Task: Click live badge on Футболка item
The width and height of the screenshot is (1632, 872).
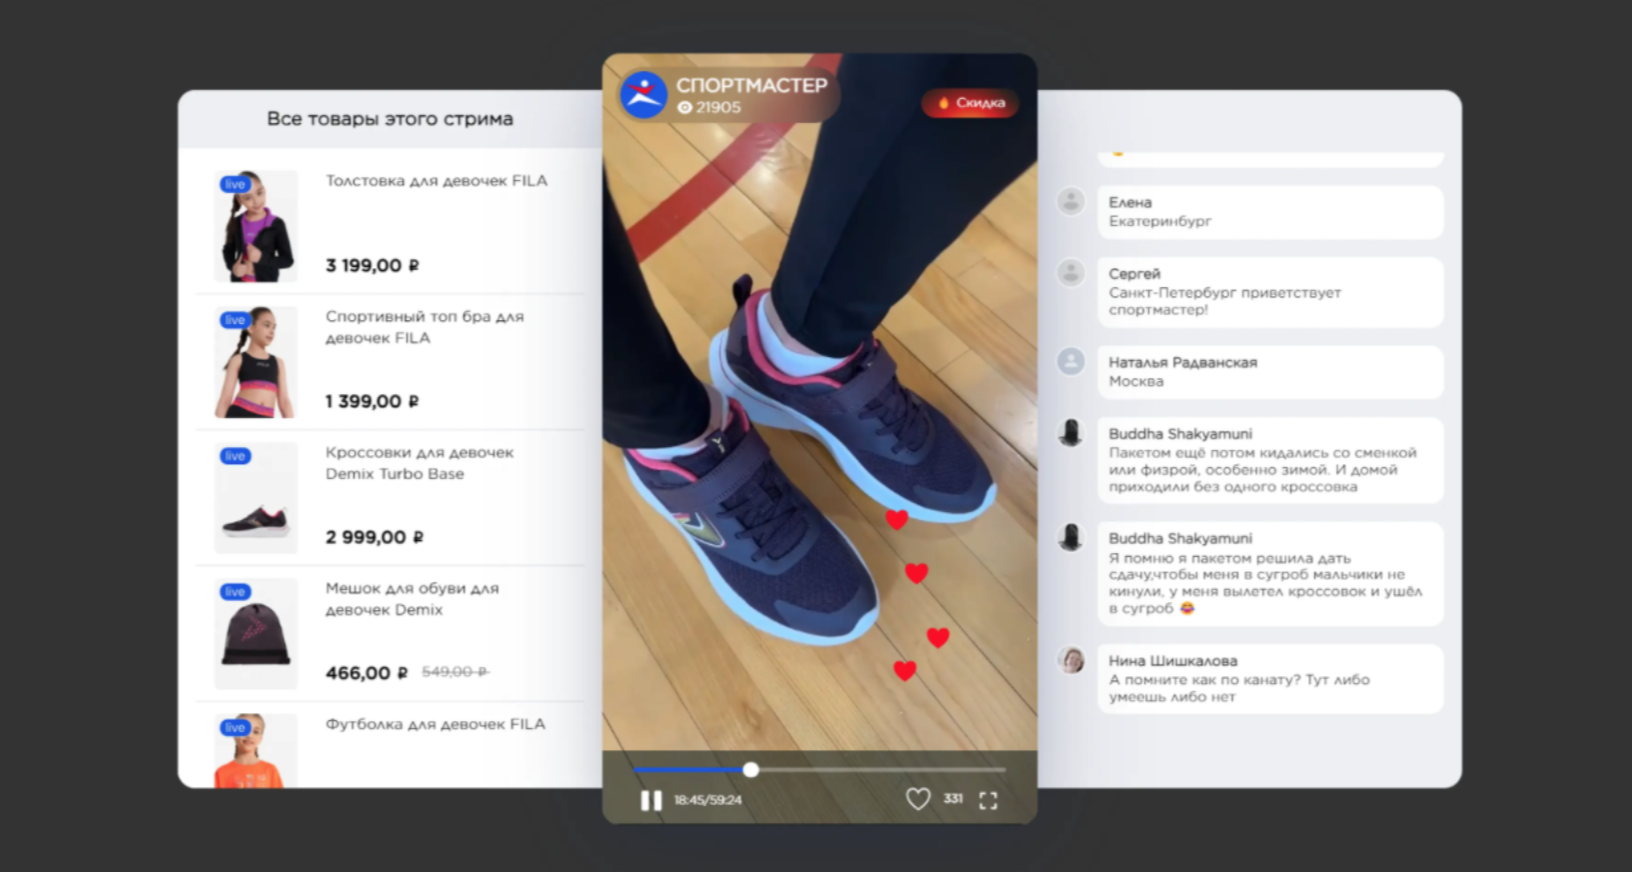Action: tap(235, 728)
